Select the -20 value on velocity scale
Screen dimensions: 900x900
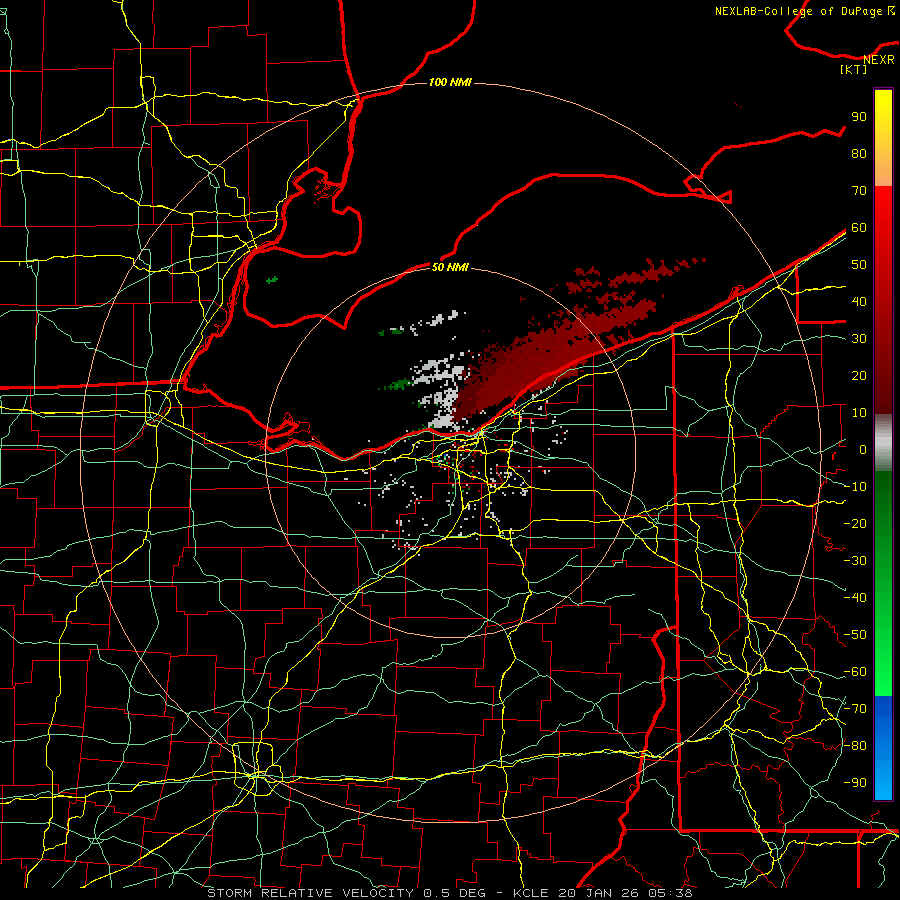[855, 524]
